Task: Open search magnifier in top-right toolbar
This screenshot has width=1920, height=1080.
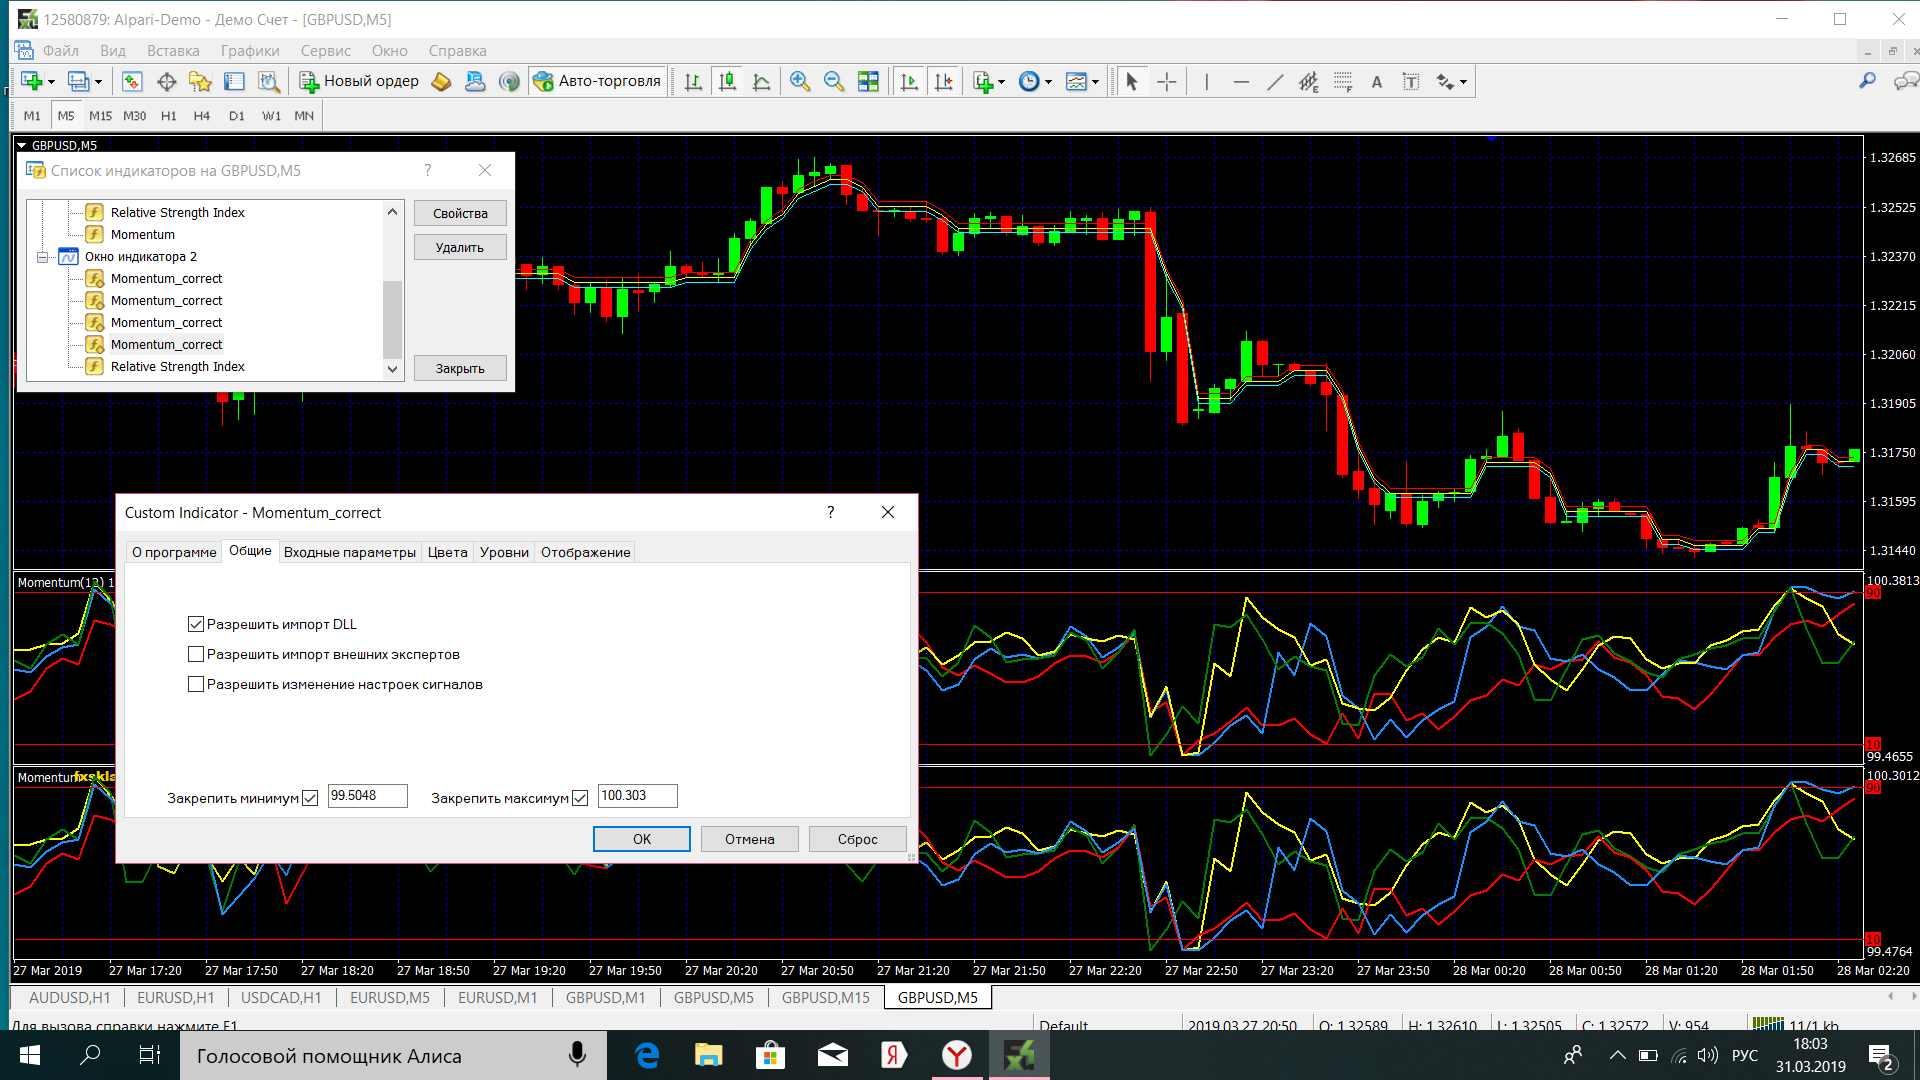Action: tap(1867, 82)
